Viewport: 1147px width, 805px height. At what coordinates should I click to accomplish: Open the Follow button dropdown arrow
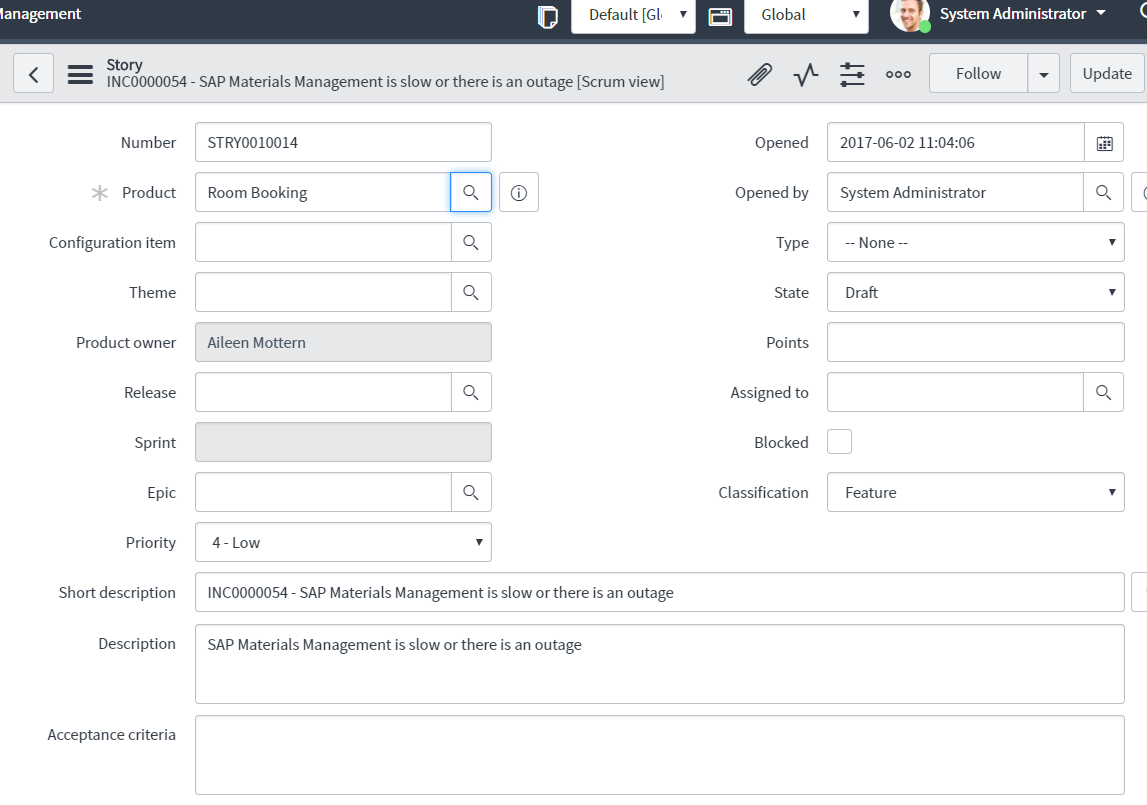click(1043, 73)
